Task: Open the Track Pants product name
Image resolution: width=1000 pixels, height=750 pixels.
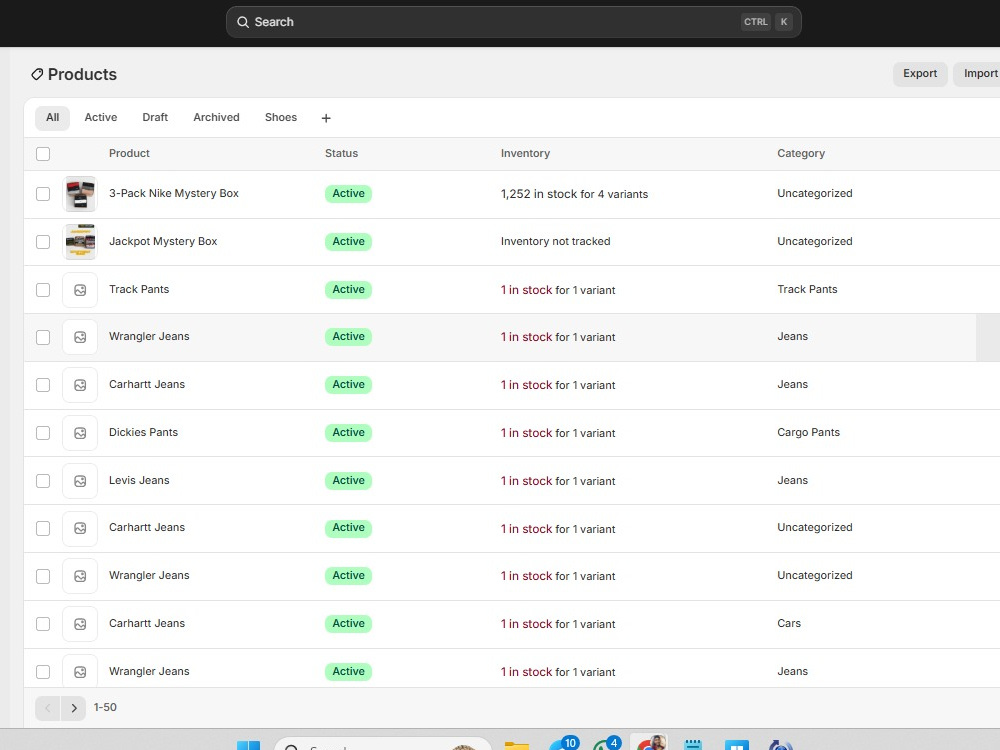Action: click(x=139, y=289)
